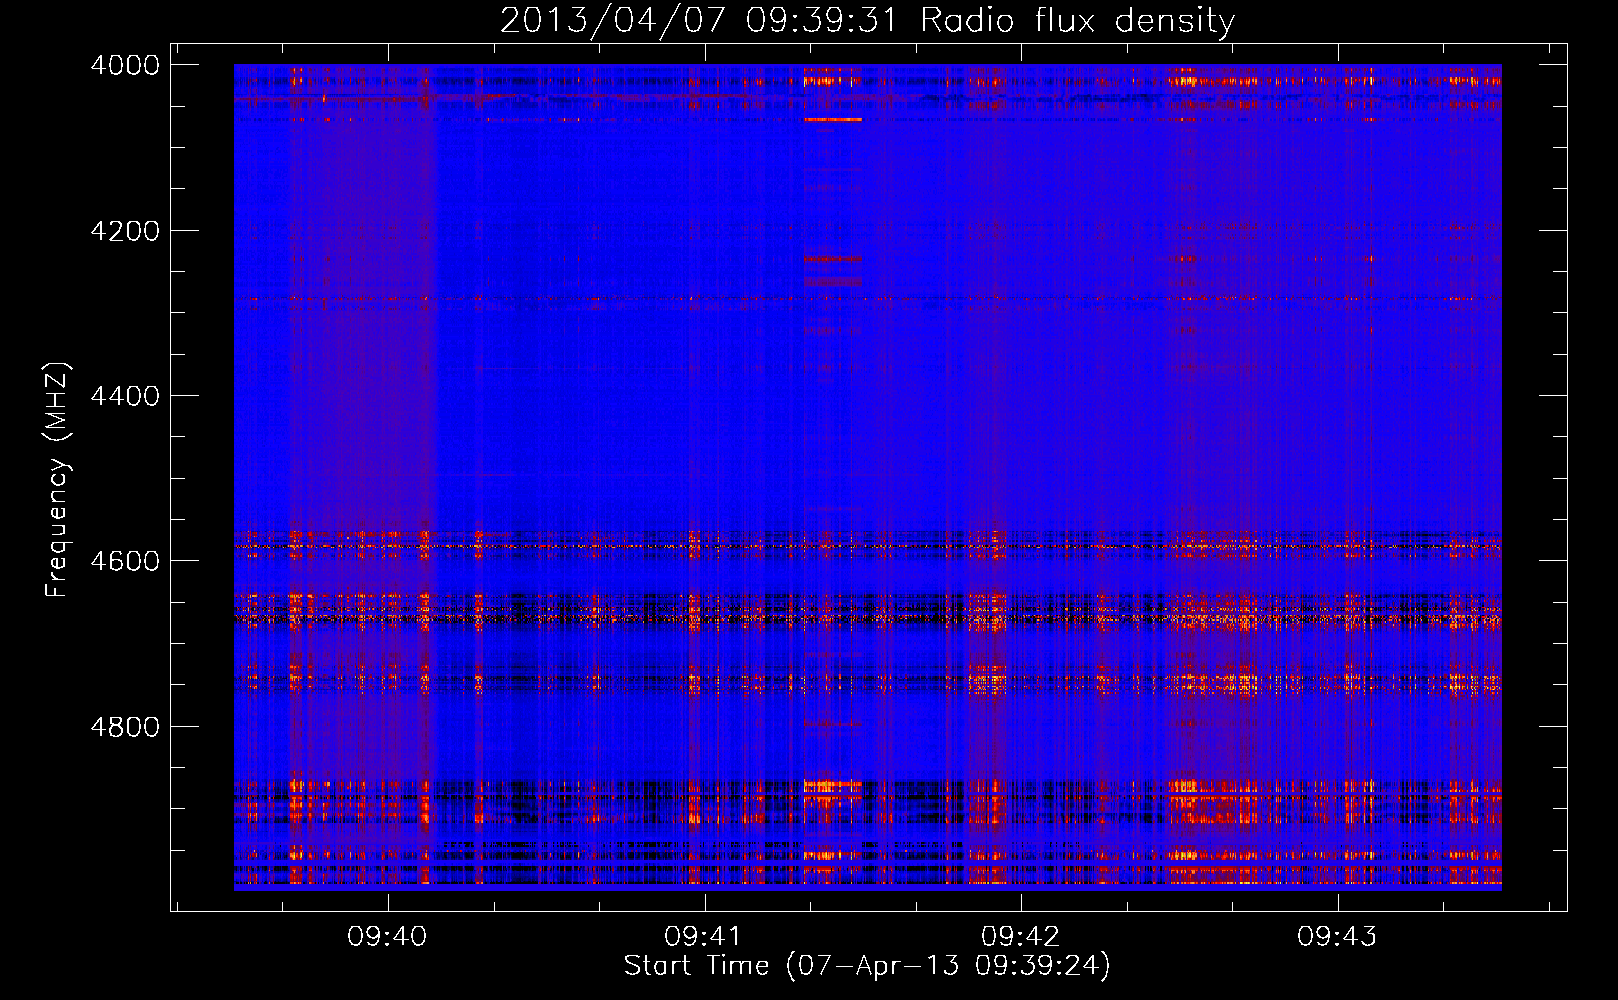The image size is (1618, 1000).
Task: Click the 09:41 time axis label
Action: click(704, 937)
